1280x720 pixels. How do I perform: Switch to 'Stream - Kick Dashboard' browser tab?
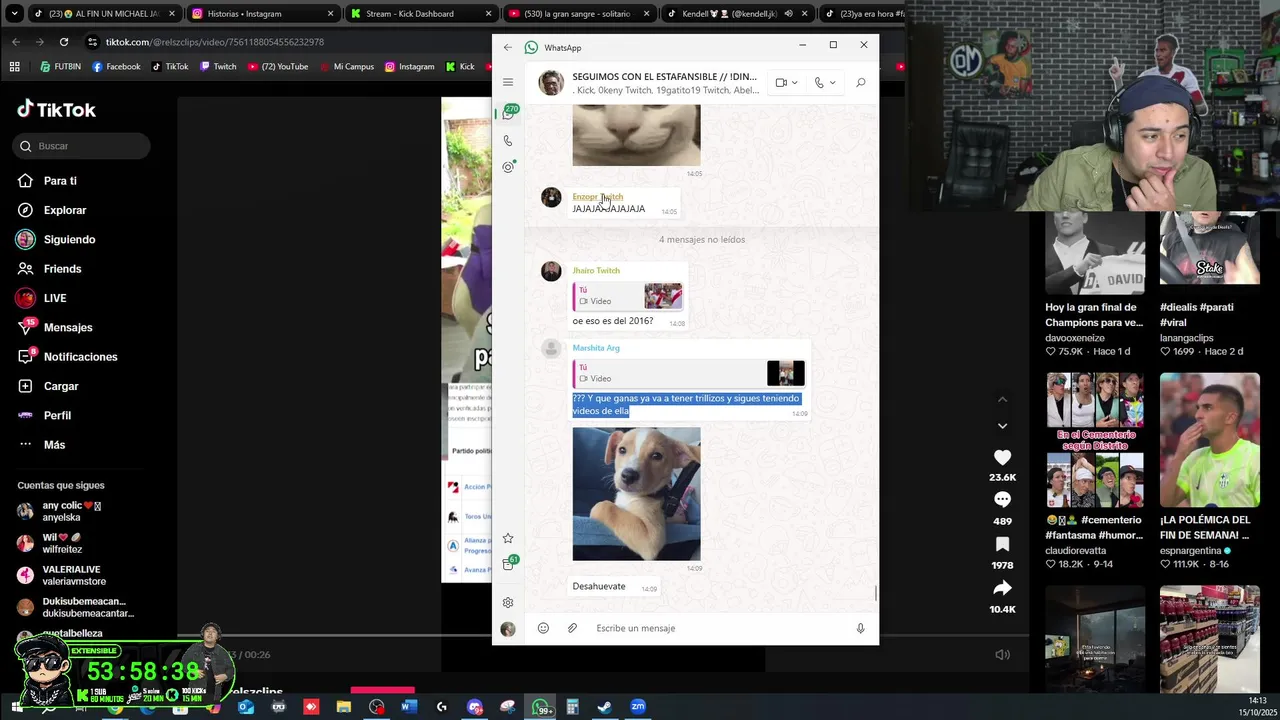[421, 14]
